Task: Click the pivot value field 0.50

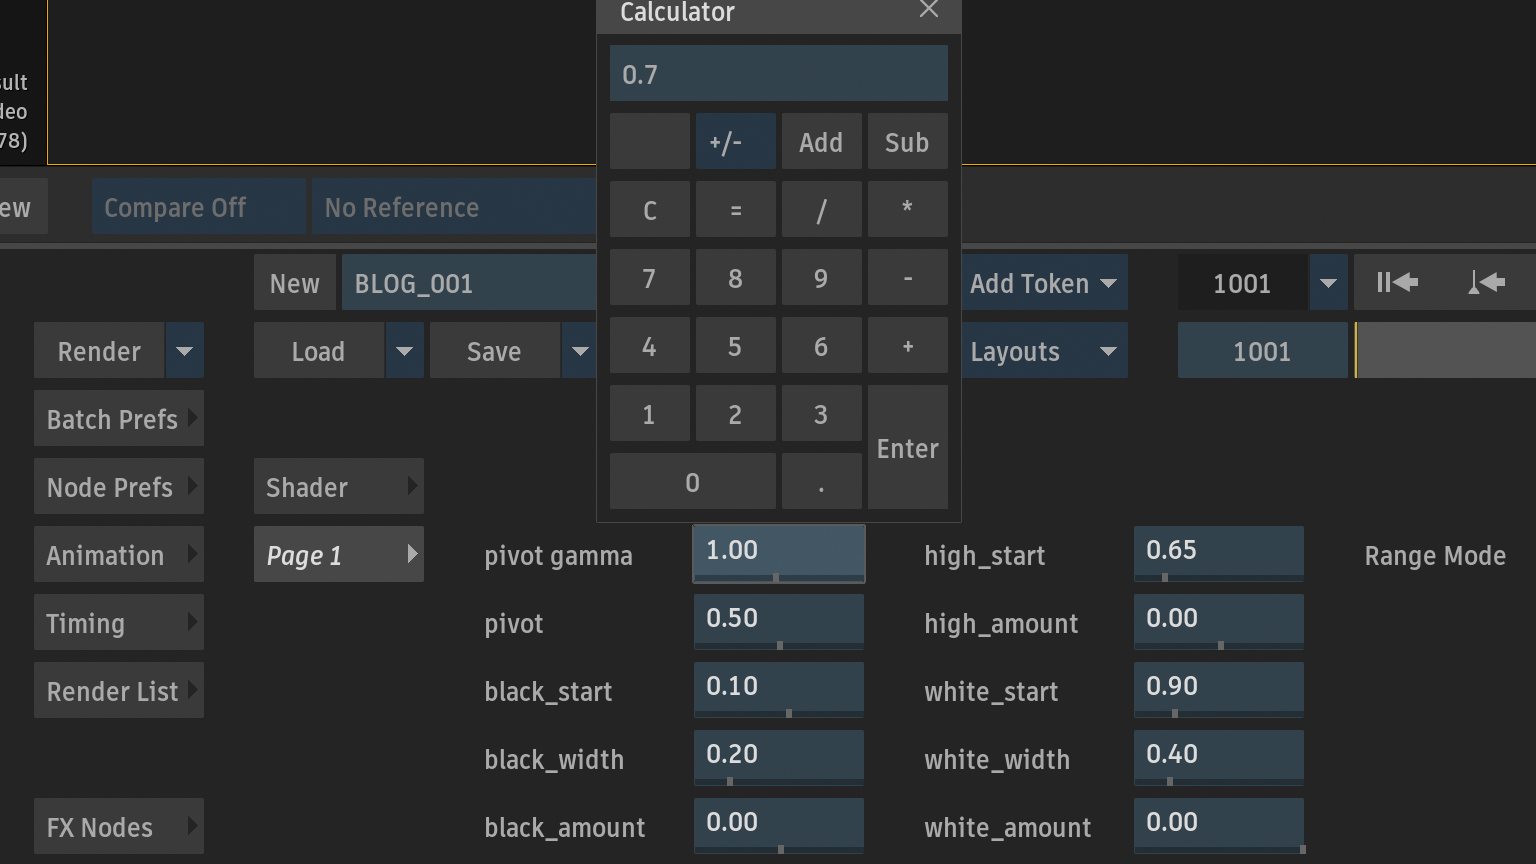Action: [x=779, y=621]
